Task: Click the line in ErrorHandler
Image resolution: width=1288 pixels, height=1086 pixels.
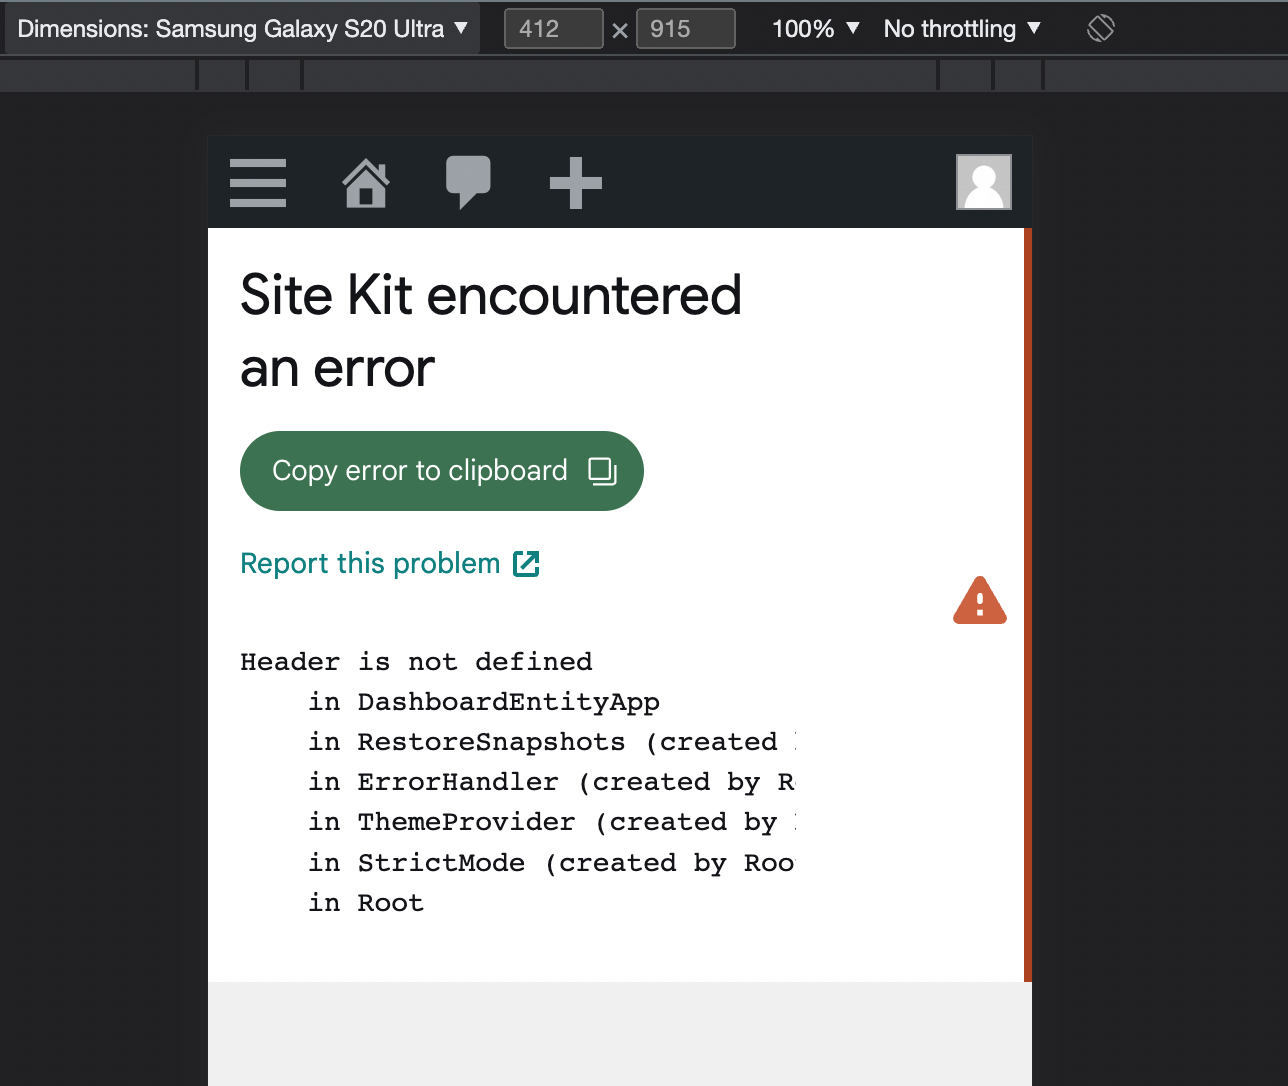Action: tap(551, 782)
